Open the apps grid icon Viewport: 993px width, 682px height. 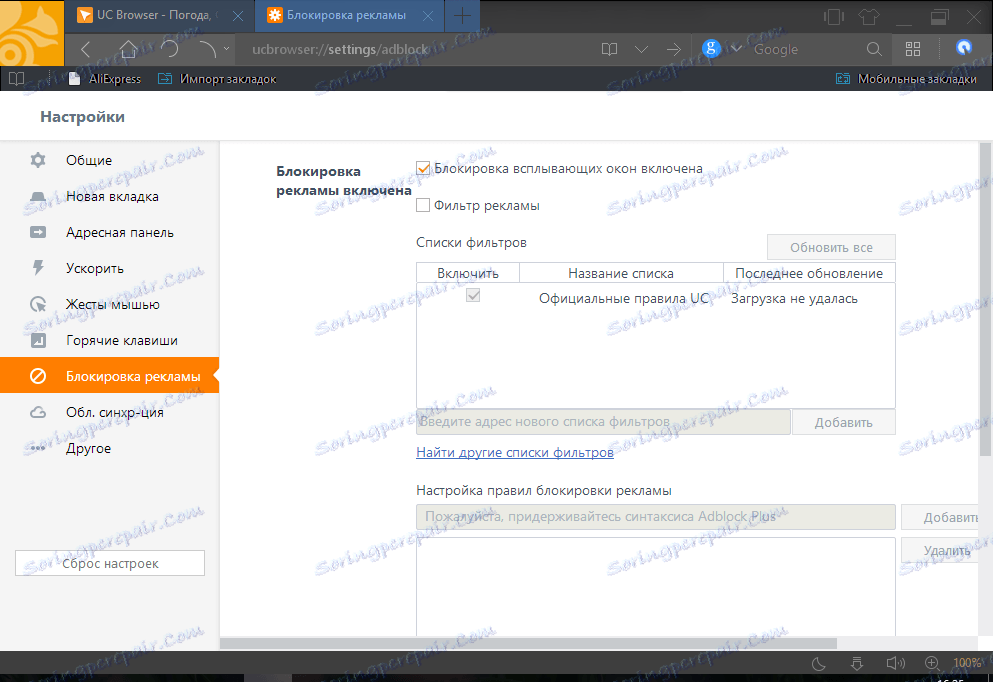[913, 49]
